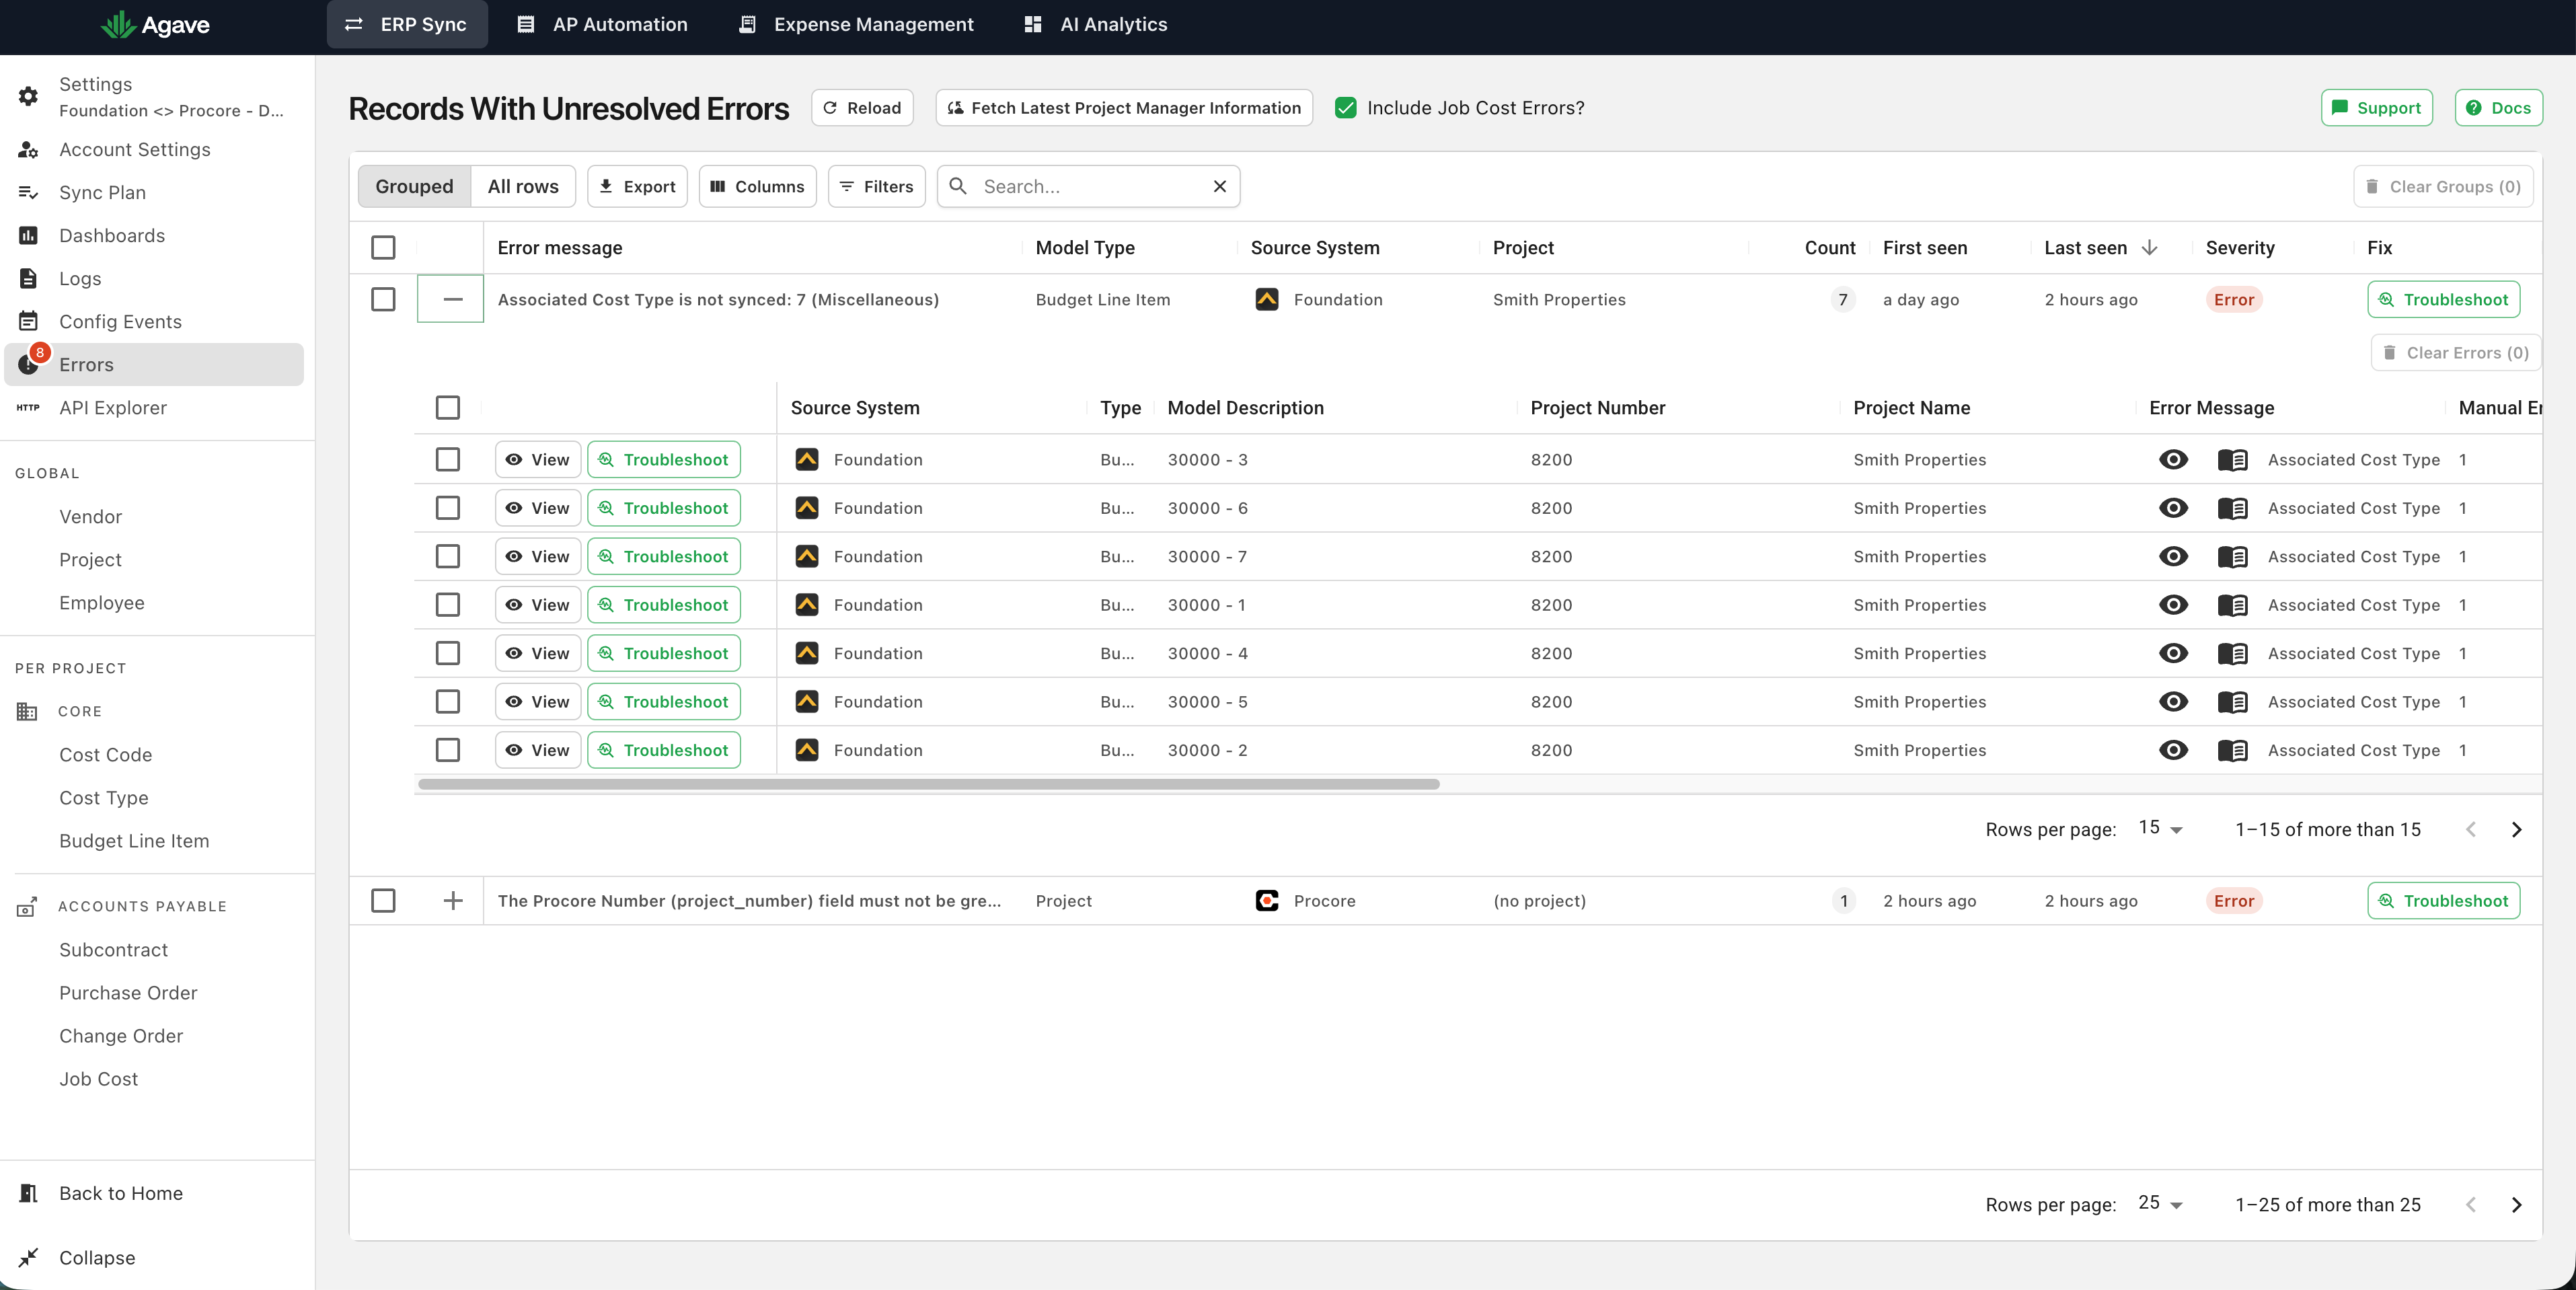Switch to AP Automation tab
Screen dimensions: 2576x1290
(x=602, y=24)
